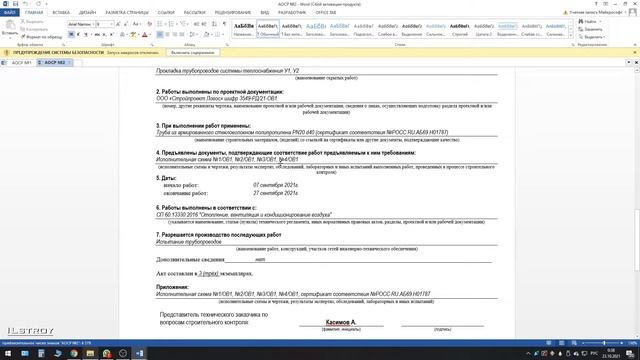640x360 pixels.
Task: Open the notification center icon on taskbar
Action: tap(630, 353)
